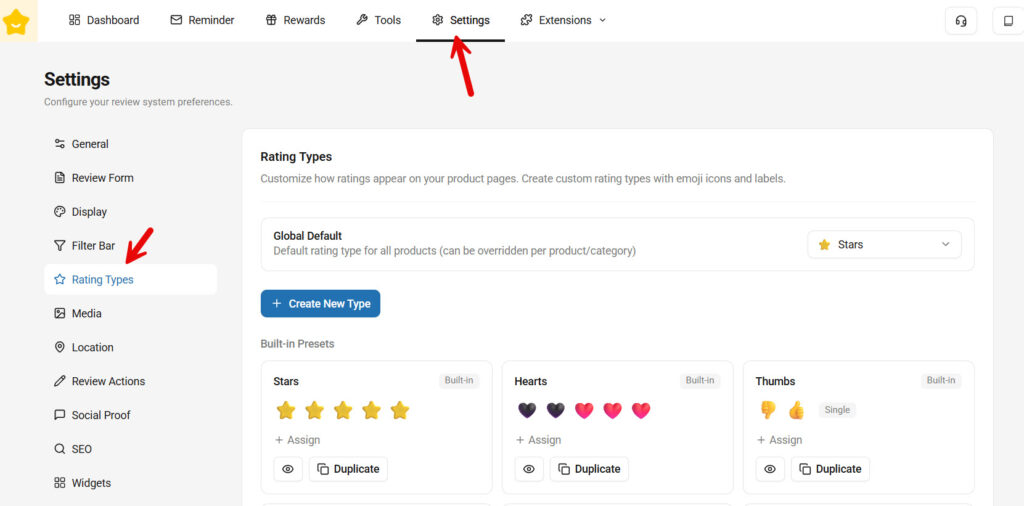Viewport: 1024px width, 506px height.
Task: Go to Display settings
Action: coord(131,212)
